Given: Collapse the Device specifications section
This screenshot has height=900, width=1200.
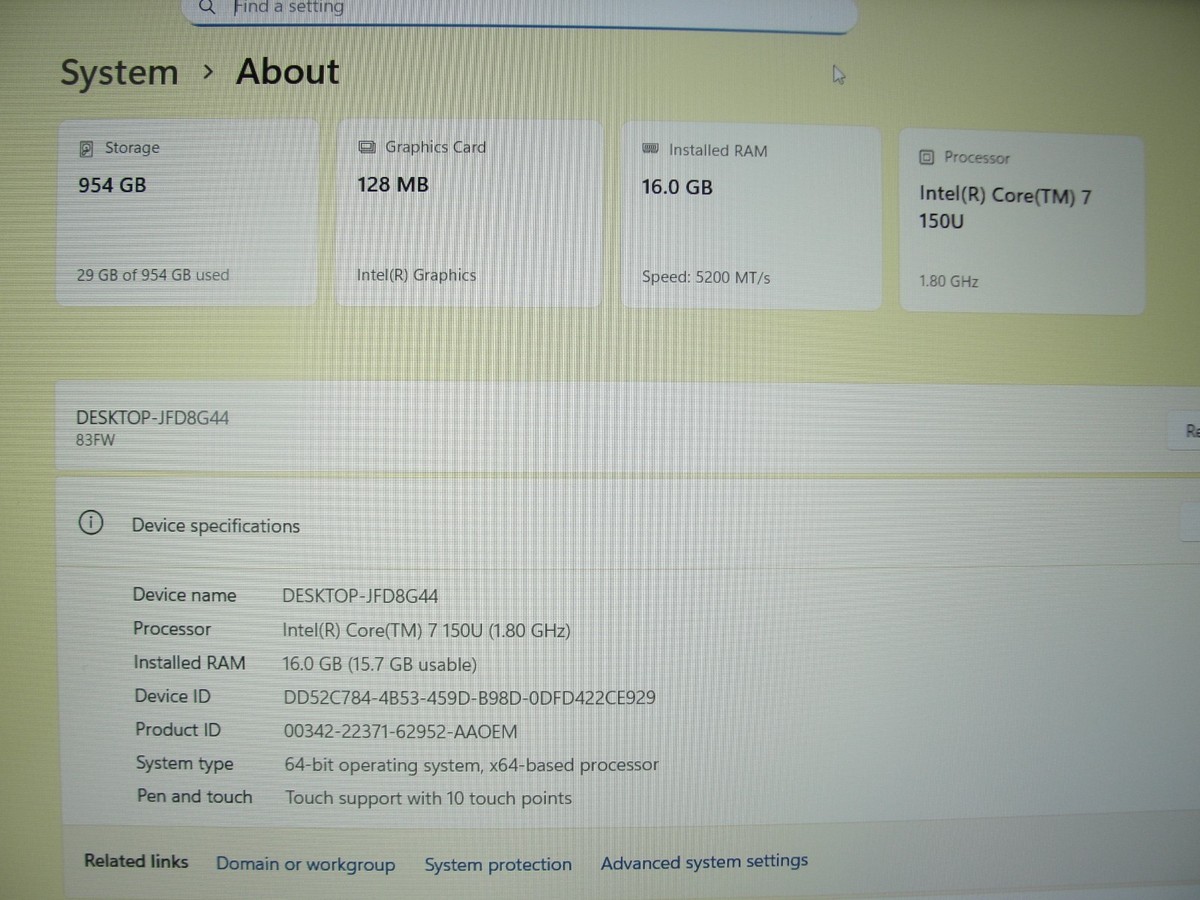Looking at the screenshot, I should pyautogui.click(x=1191, y=522).
